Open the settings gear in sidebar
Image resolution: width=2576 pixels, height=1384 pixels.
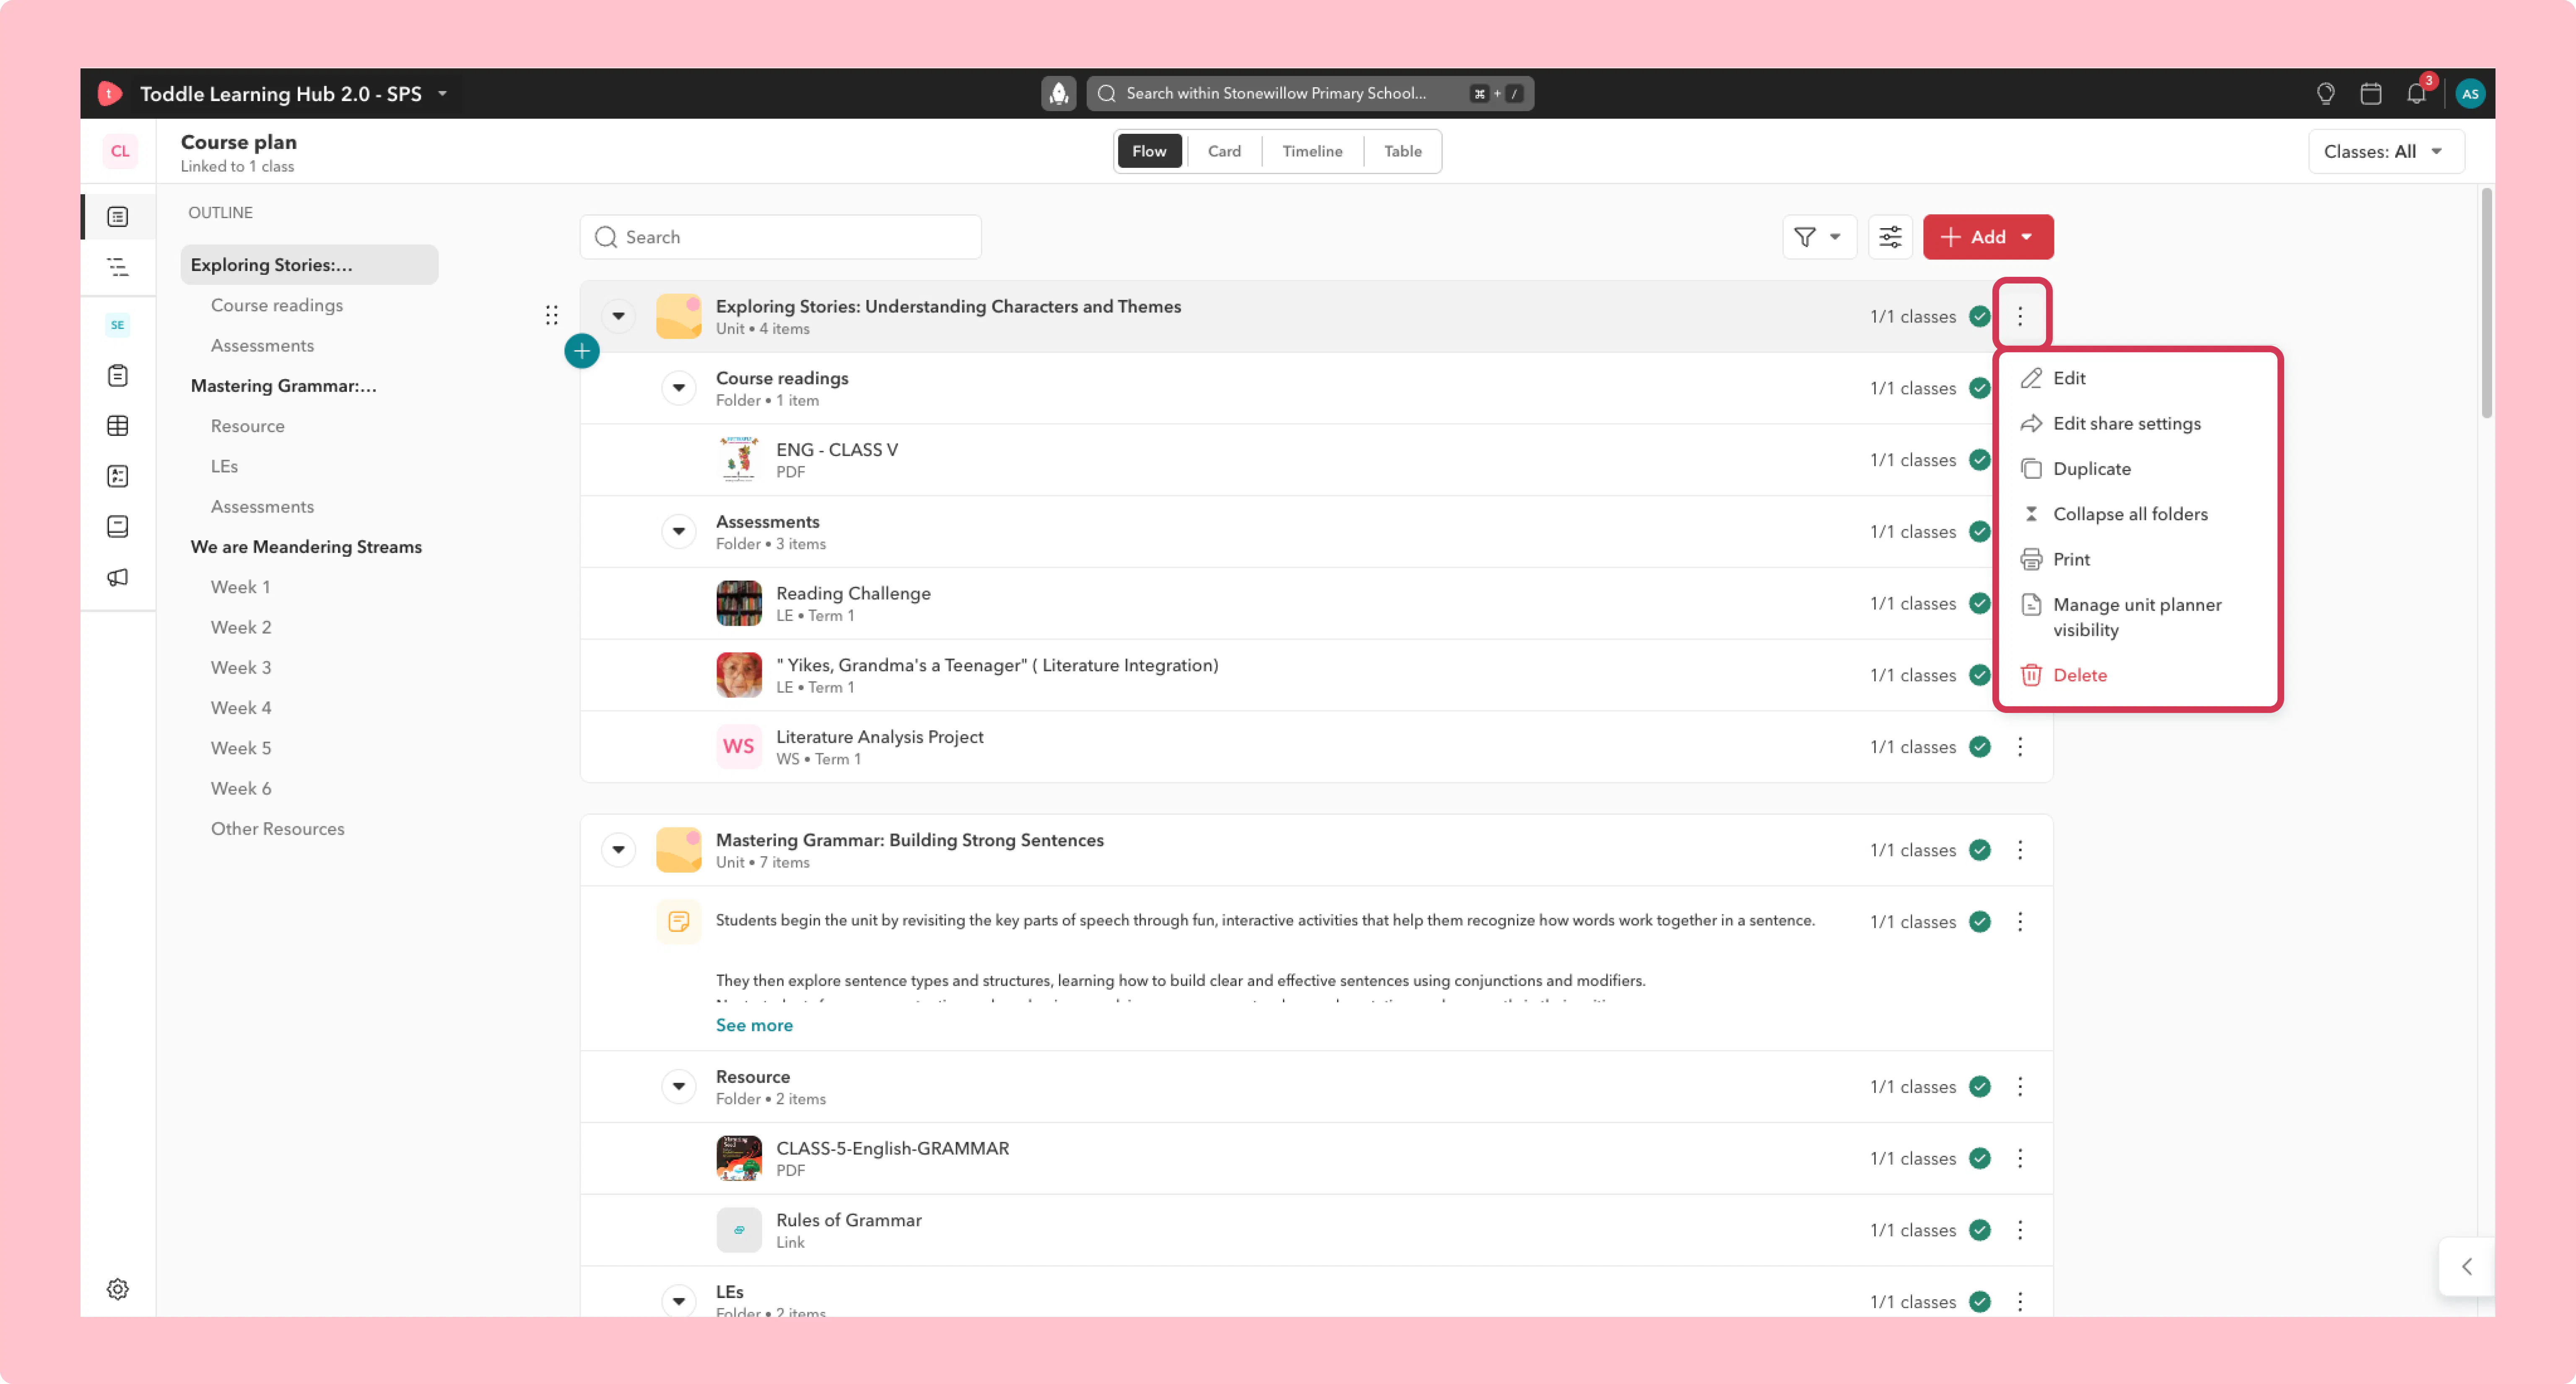[118, 1288]
